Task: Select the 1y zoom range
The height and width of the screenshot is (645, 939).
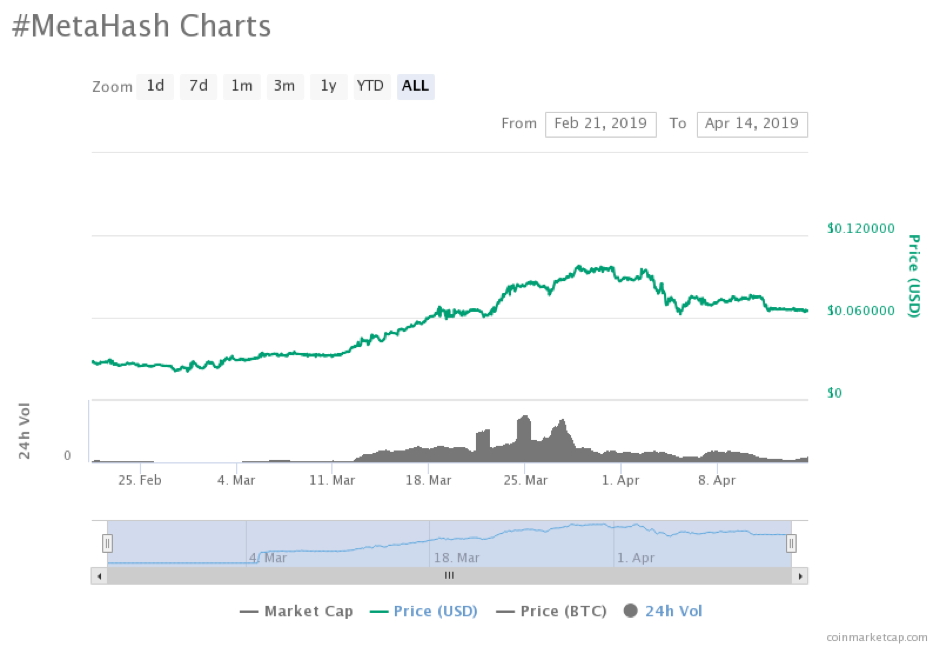Action: [x=329, y=86]
